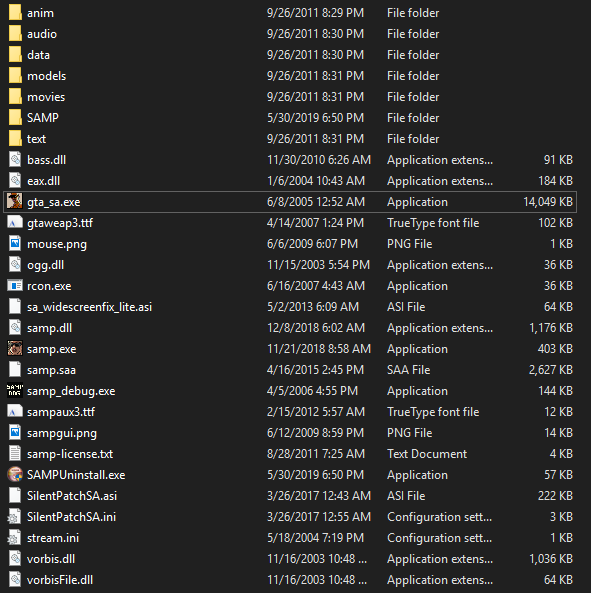
Task: Click the date 5/18/2004 7:19 PM
Action: coord(315,538)
